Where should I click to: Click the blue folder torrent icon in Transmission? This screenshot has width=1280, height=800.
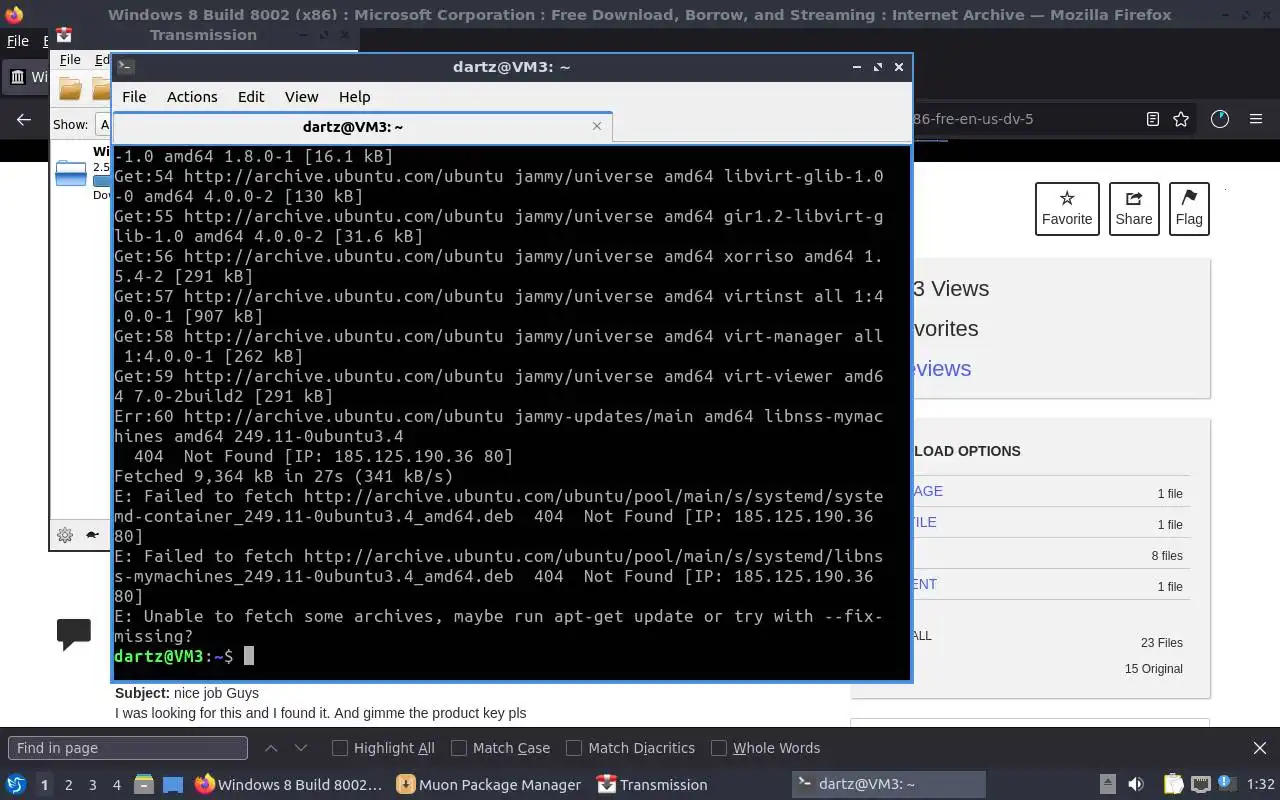(x=71, y=173)
